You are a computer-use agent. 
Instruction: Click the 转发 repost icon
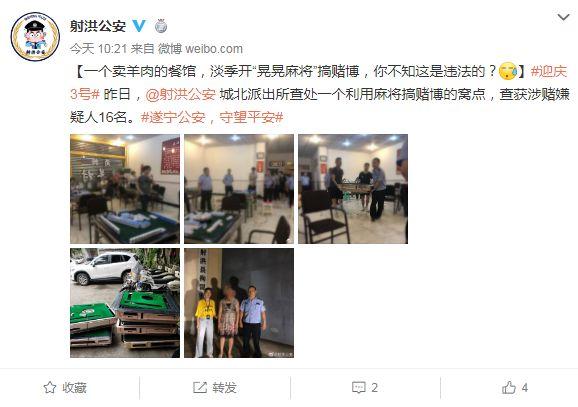pyautogui.click(x=200, y=387)
